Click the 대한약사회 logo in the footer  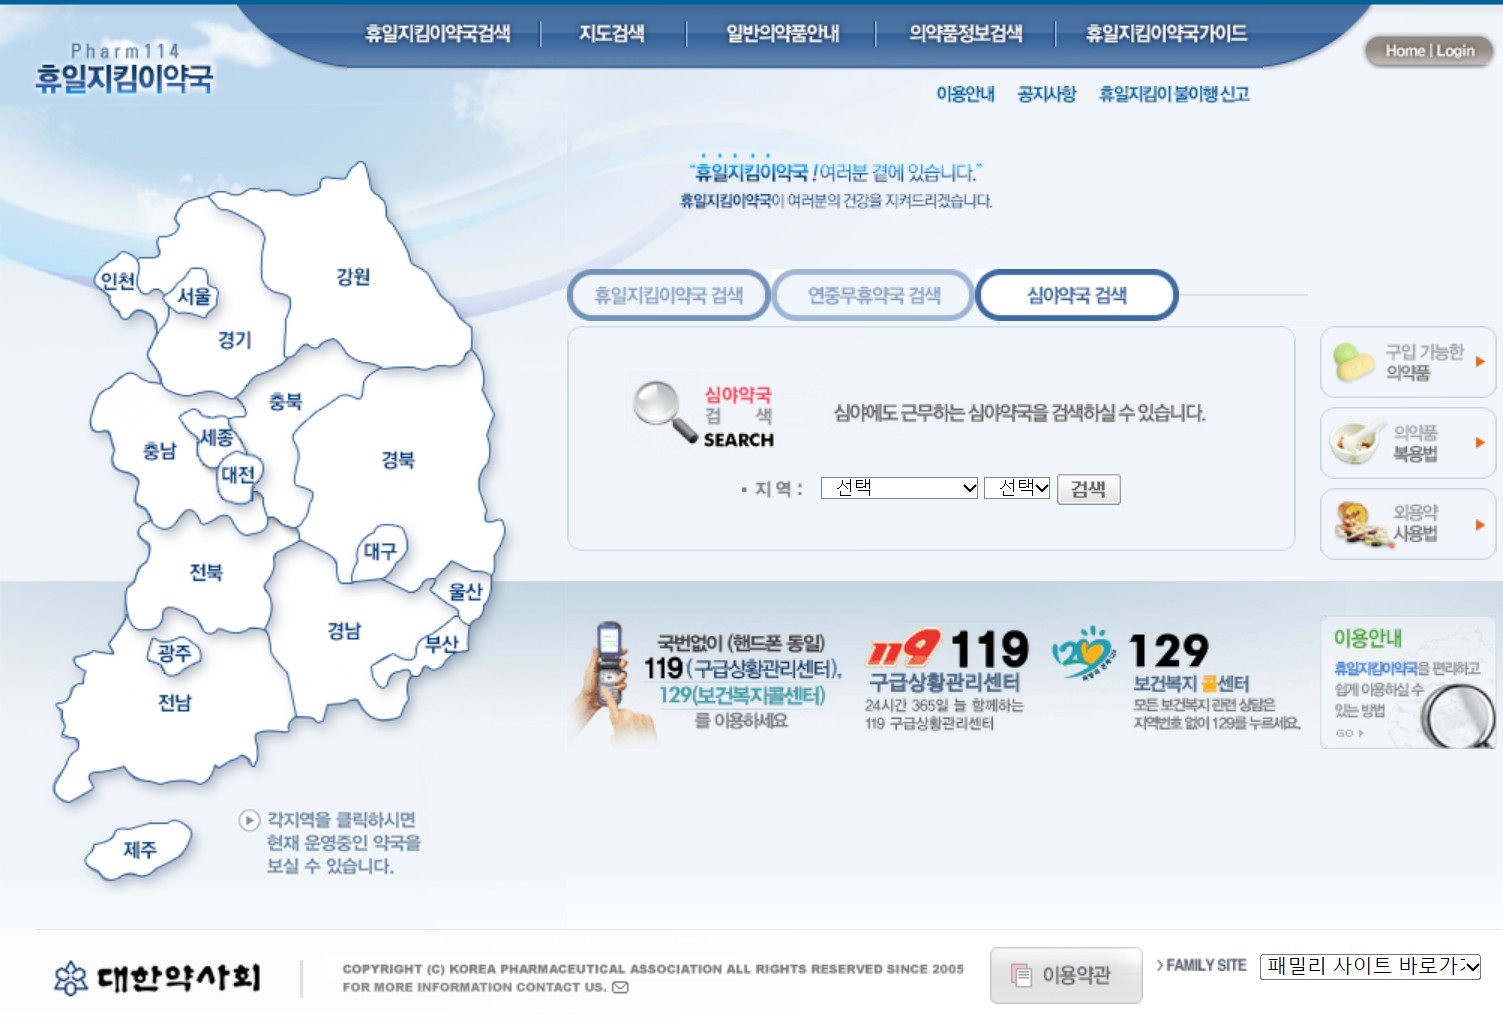(158, 977)
